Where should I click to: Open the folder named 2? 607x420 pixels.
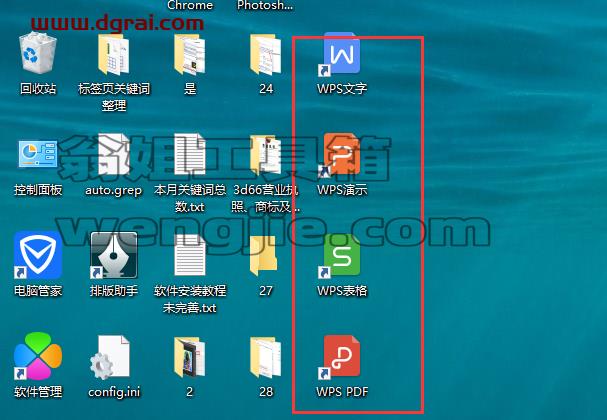(x=190, y=357)
